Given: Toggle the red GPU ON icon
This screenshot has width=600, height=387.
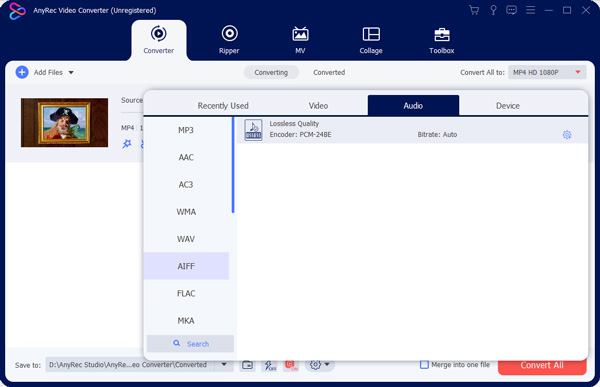Looking at the screenshot, I should click(x=291, y=365).
